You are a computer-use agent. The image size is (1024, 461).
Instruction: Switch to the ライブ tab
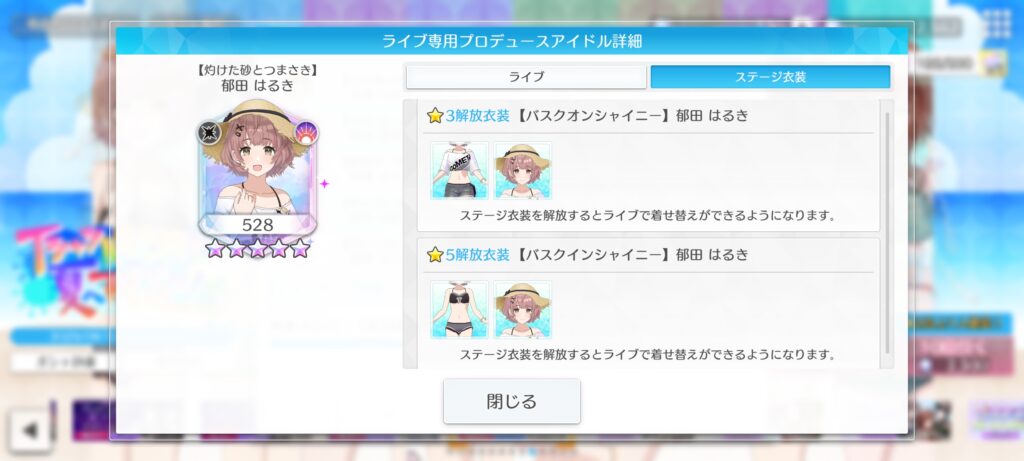526,77
